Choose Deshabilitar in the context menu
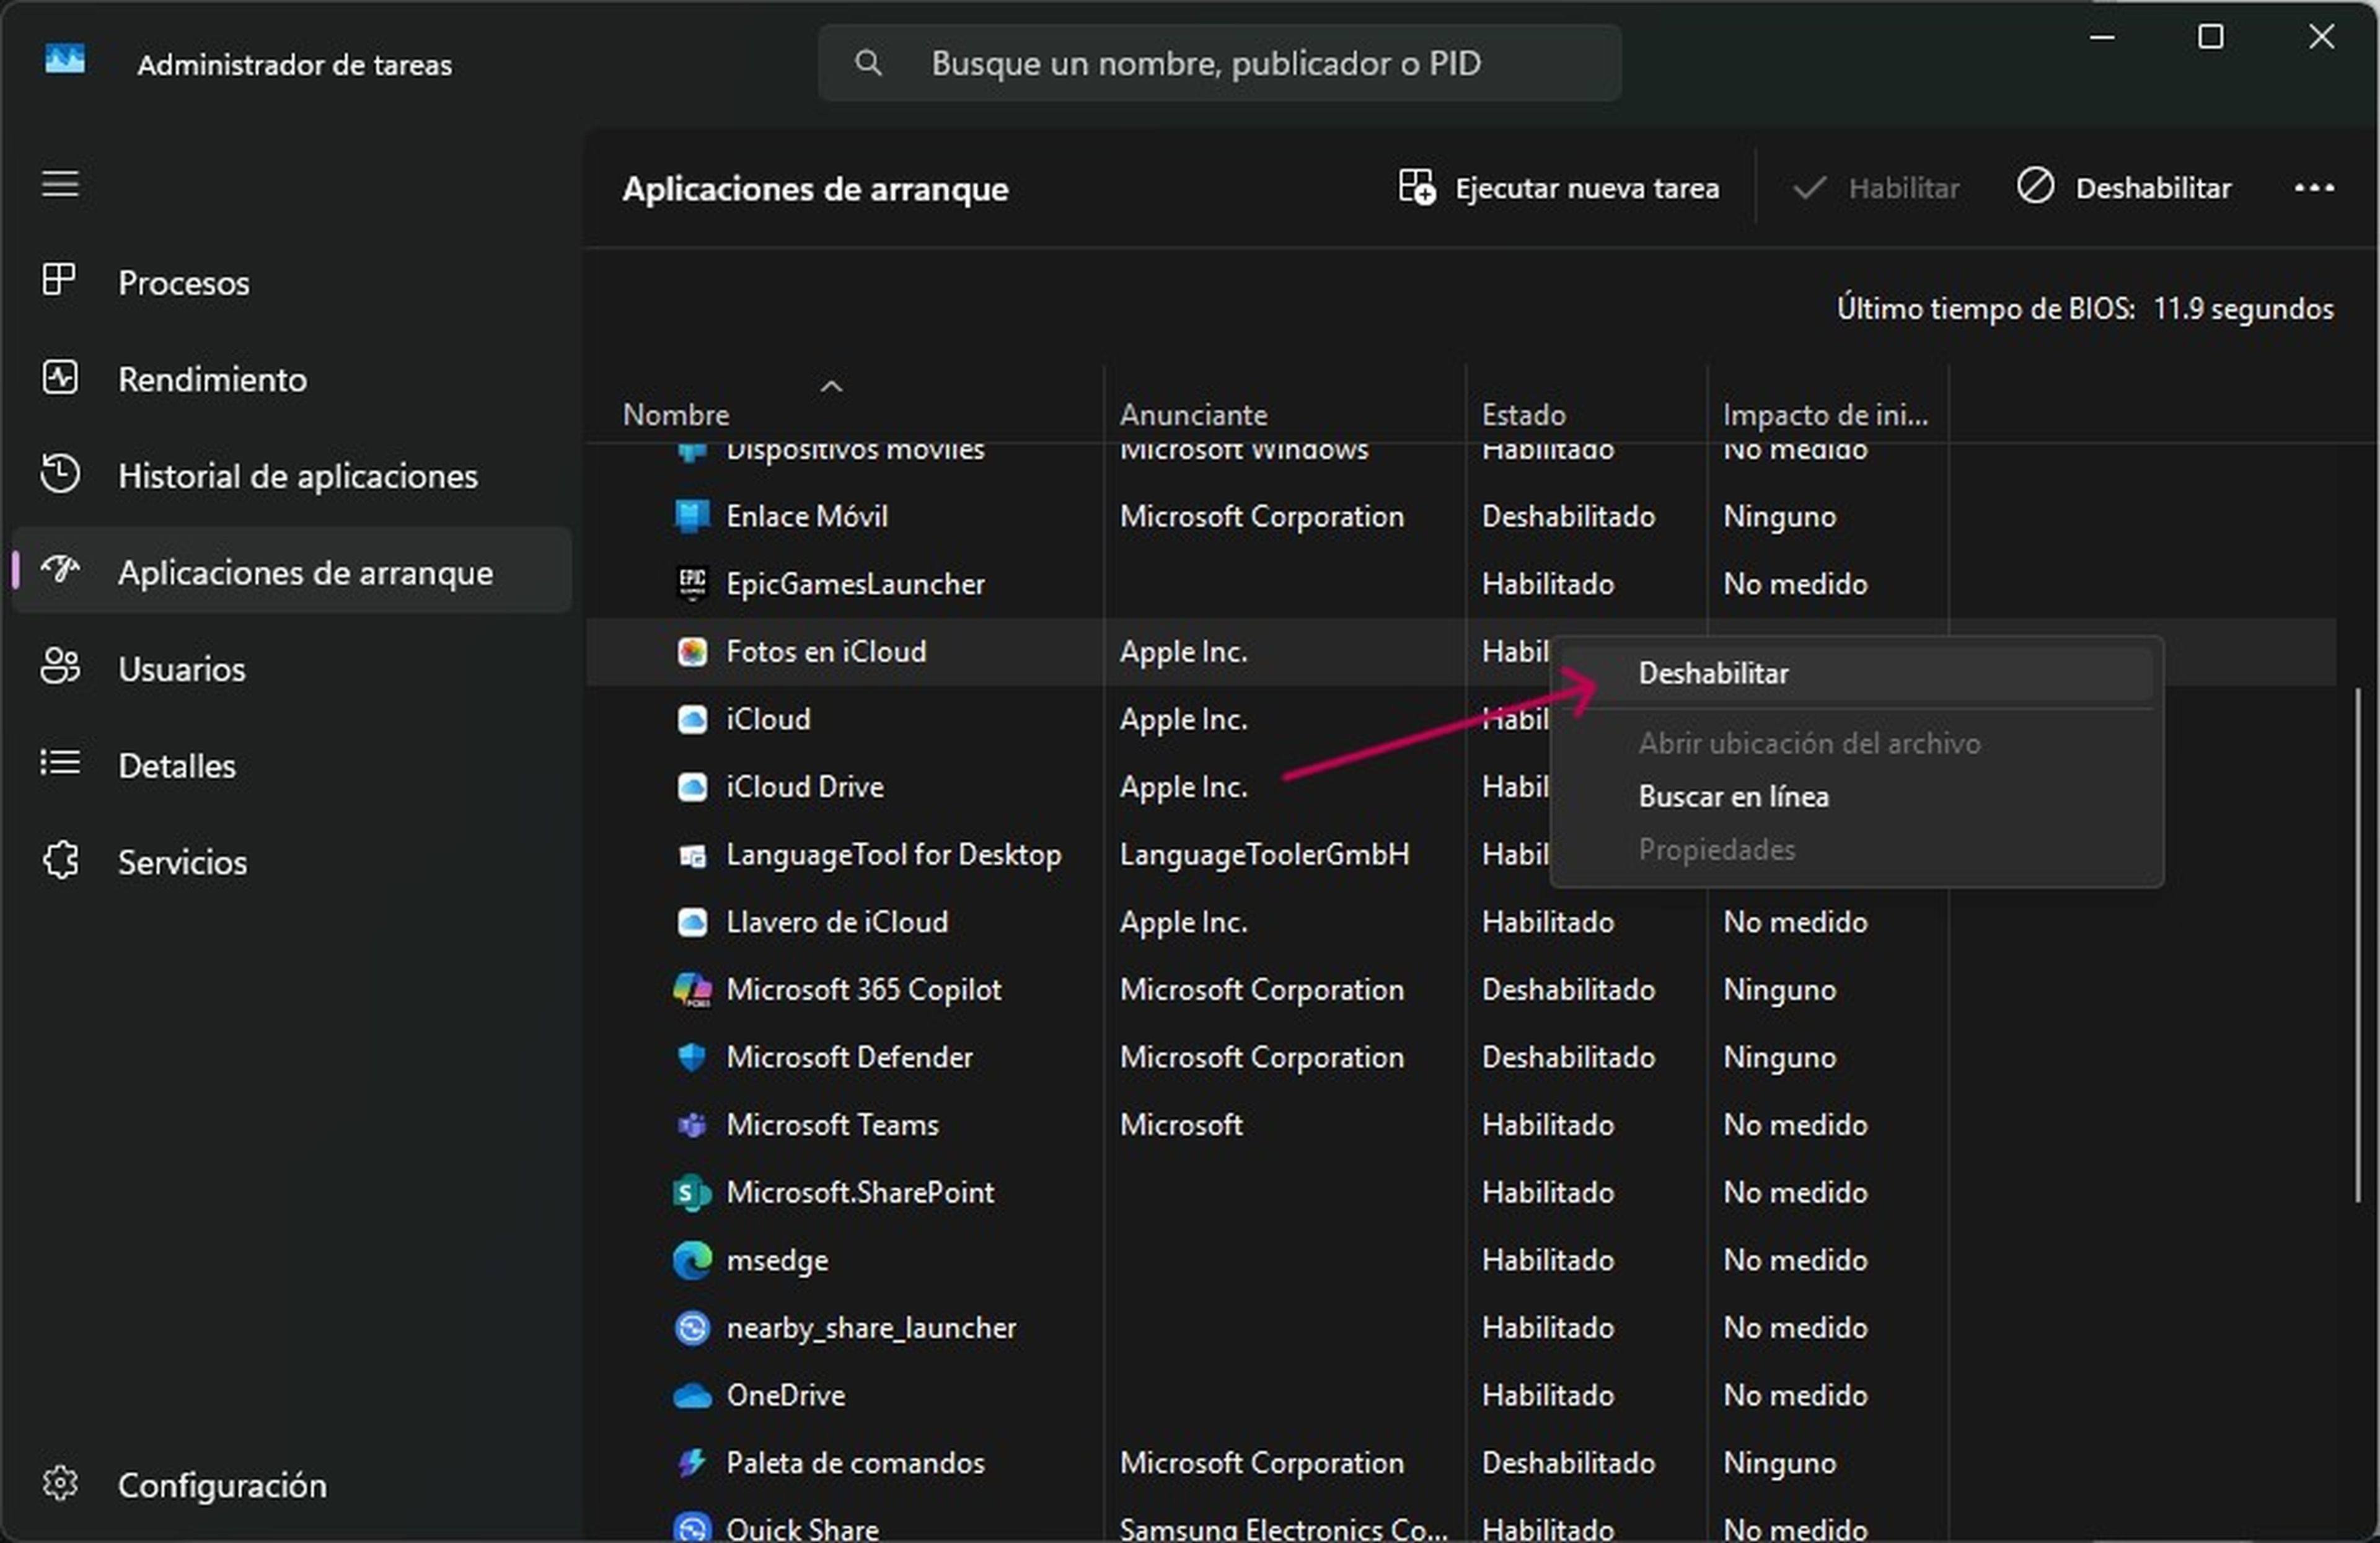This screenshot has width=2380, height=1543. click(x=1857, y=674)
